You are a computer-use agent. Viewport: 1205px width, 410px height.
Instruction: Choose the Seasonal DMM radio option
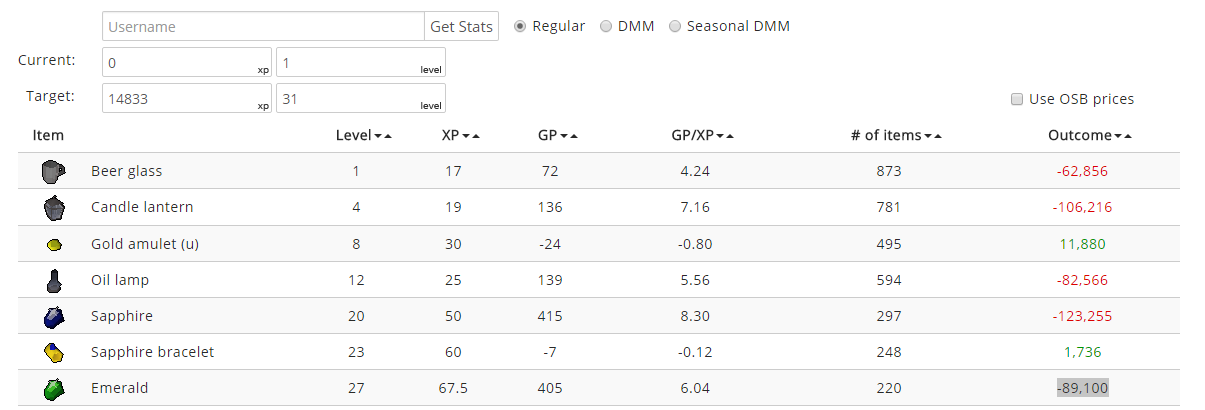coord(675,27)
